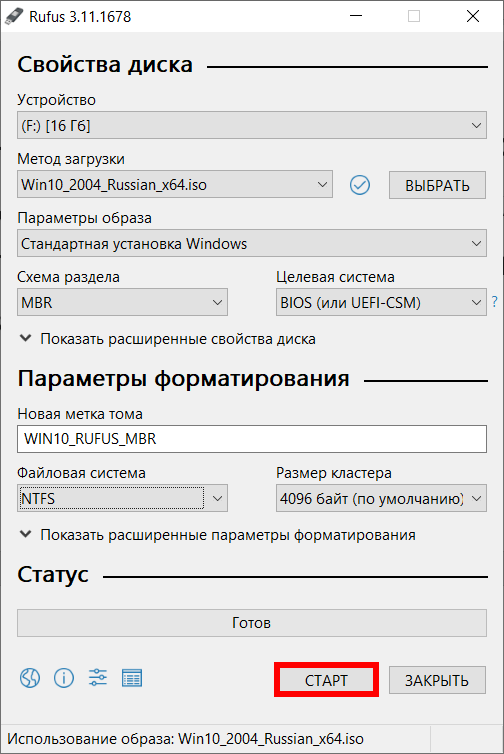Expand Показать расширенные параметры форматирования
The image size is (504, 754).
217,535
